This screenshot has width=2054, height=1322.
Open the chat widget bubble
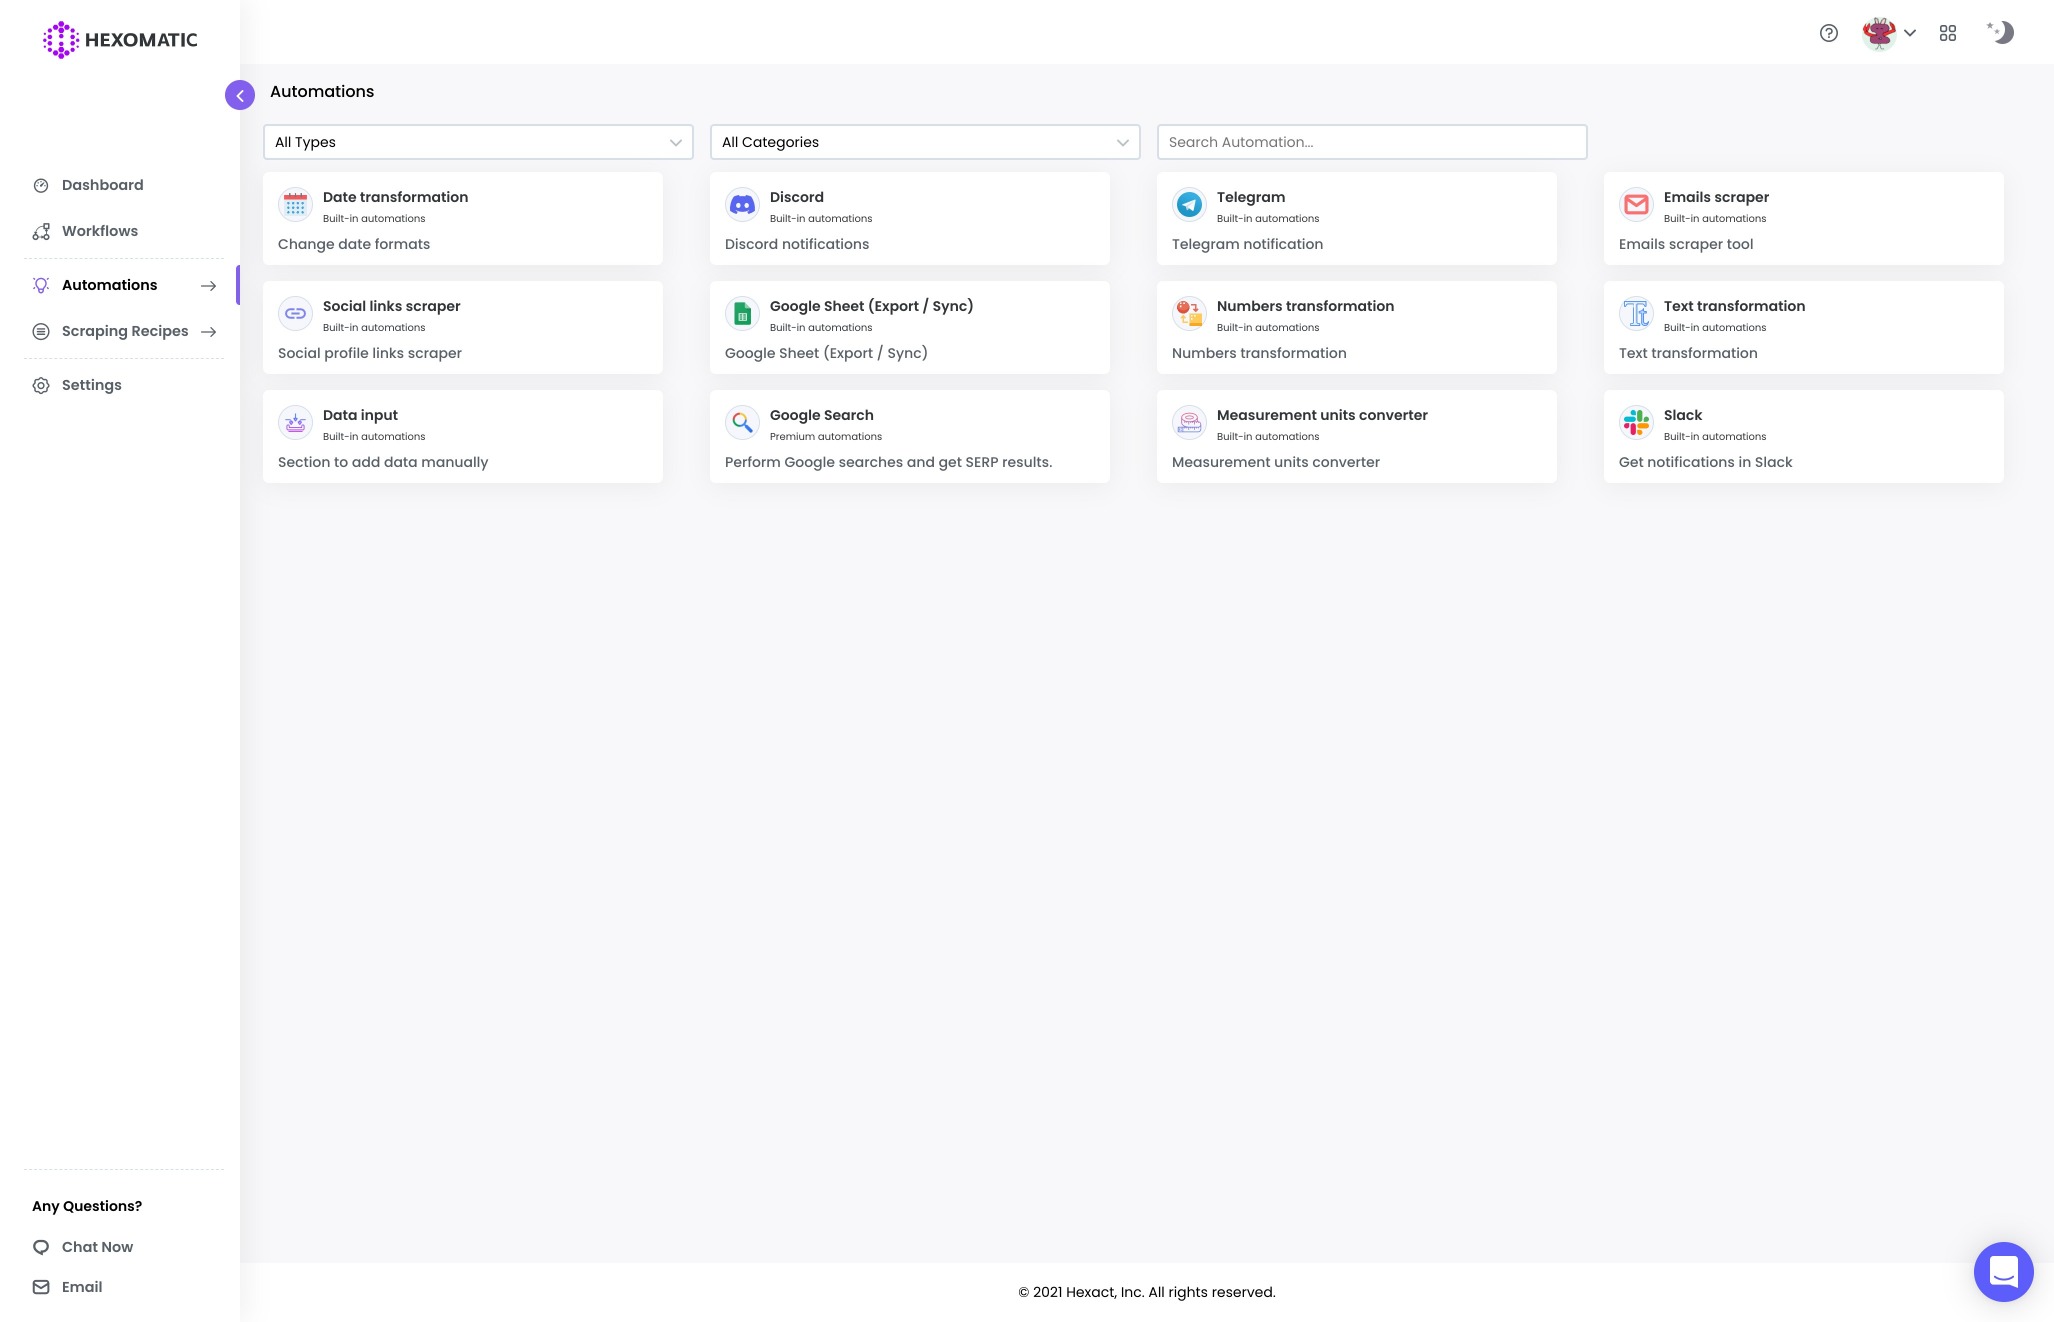click(x=2003, y=1272)
